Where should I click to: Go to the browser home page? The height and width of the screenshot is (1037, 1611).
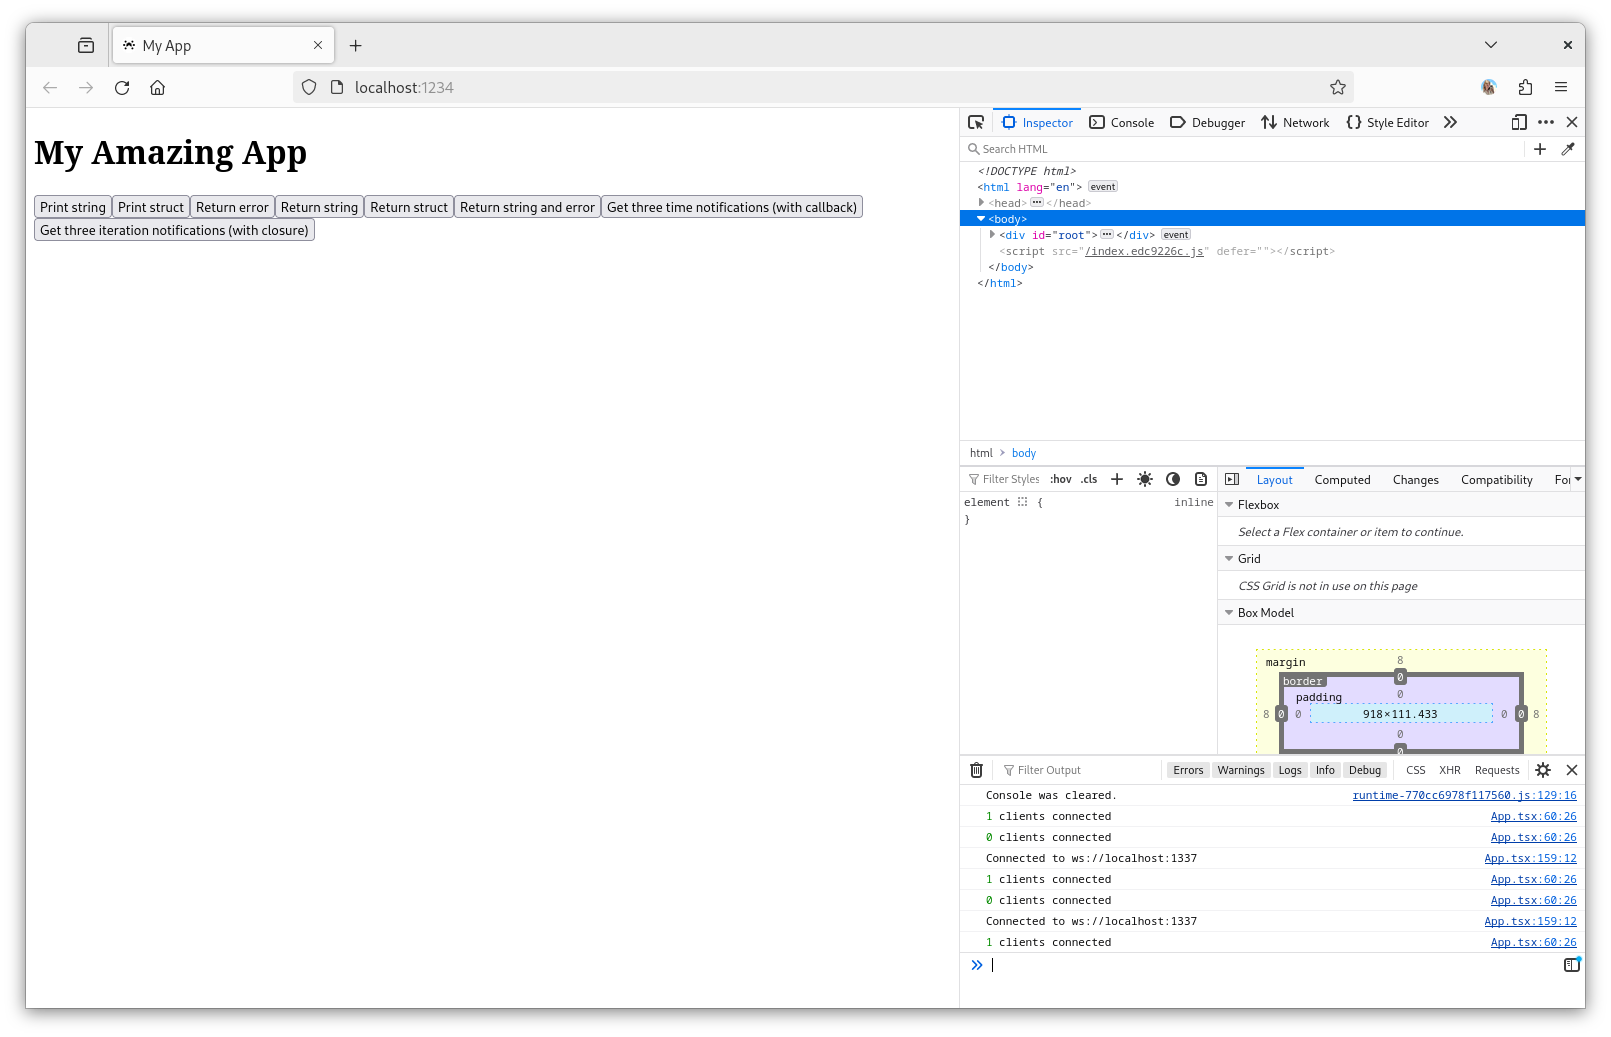(x=157, y=87)
